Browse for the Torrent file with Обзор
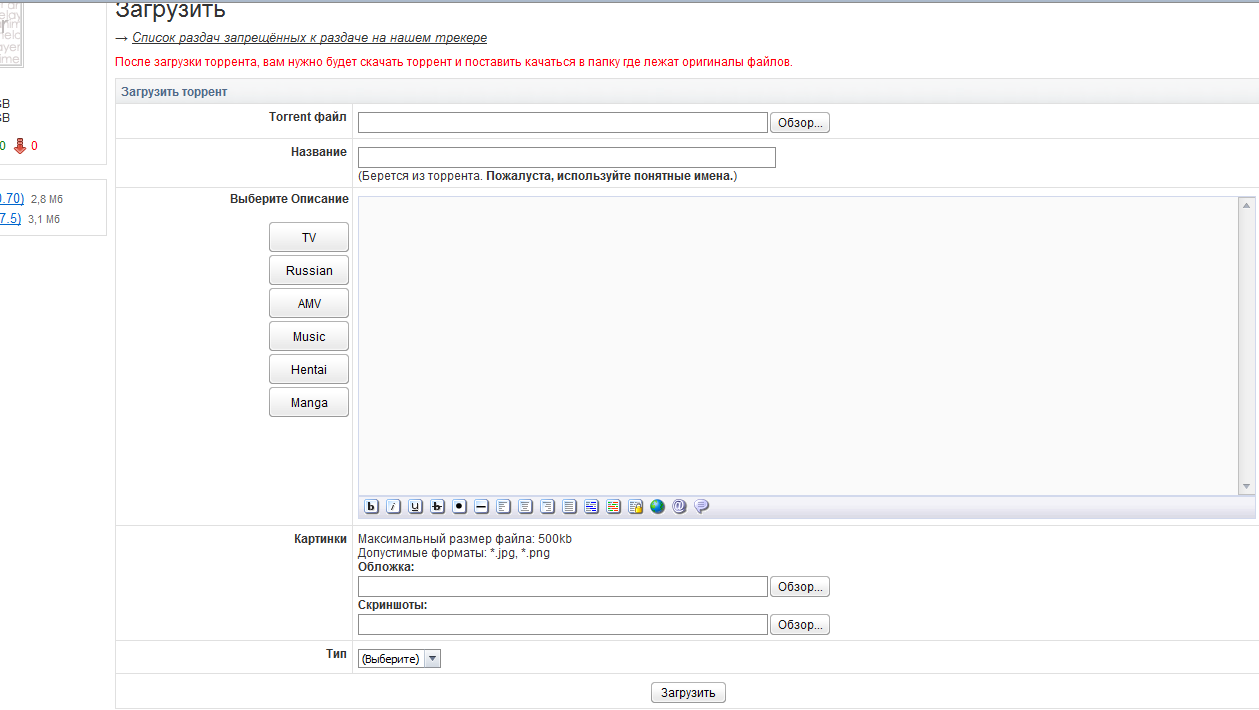Image resolution: width=1259 pixels, height=710 pixels. click(799, 123)
